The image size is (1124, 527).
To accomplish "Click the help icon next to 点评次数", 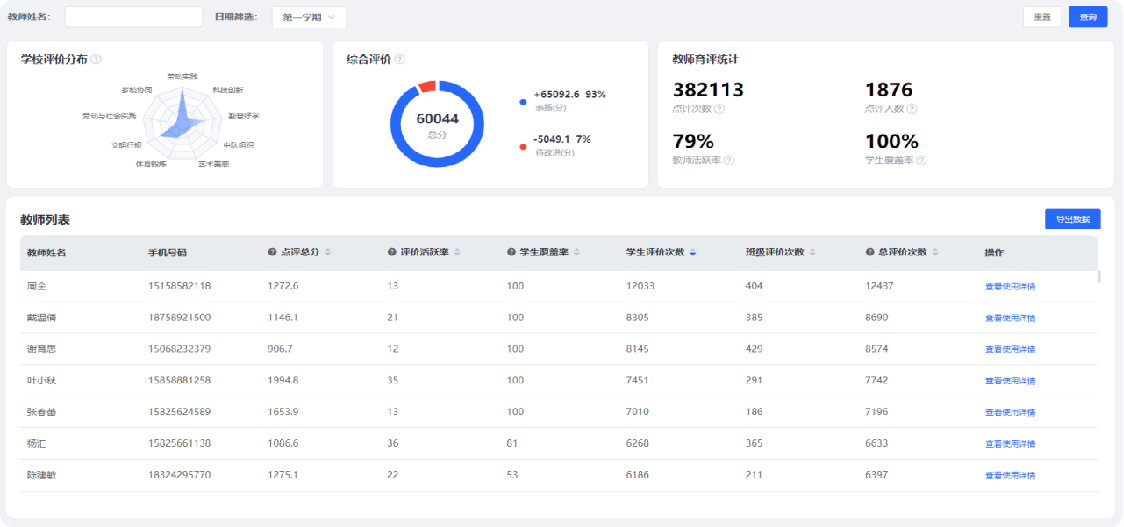I will click(720, 109).
